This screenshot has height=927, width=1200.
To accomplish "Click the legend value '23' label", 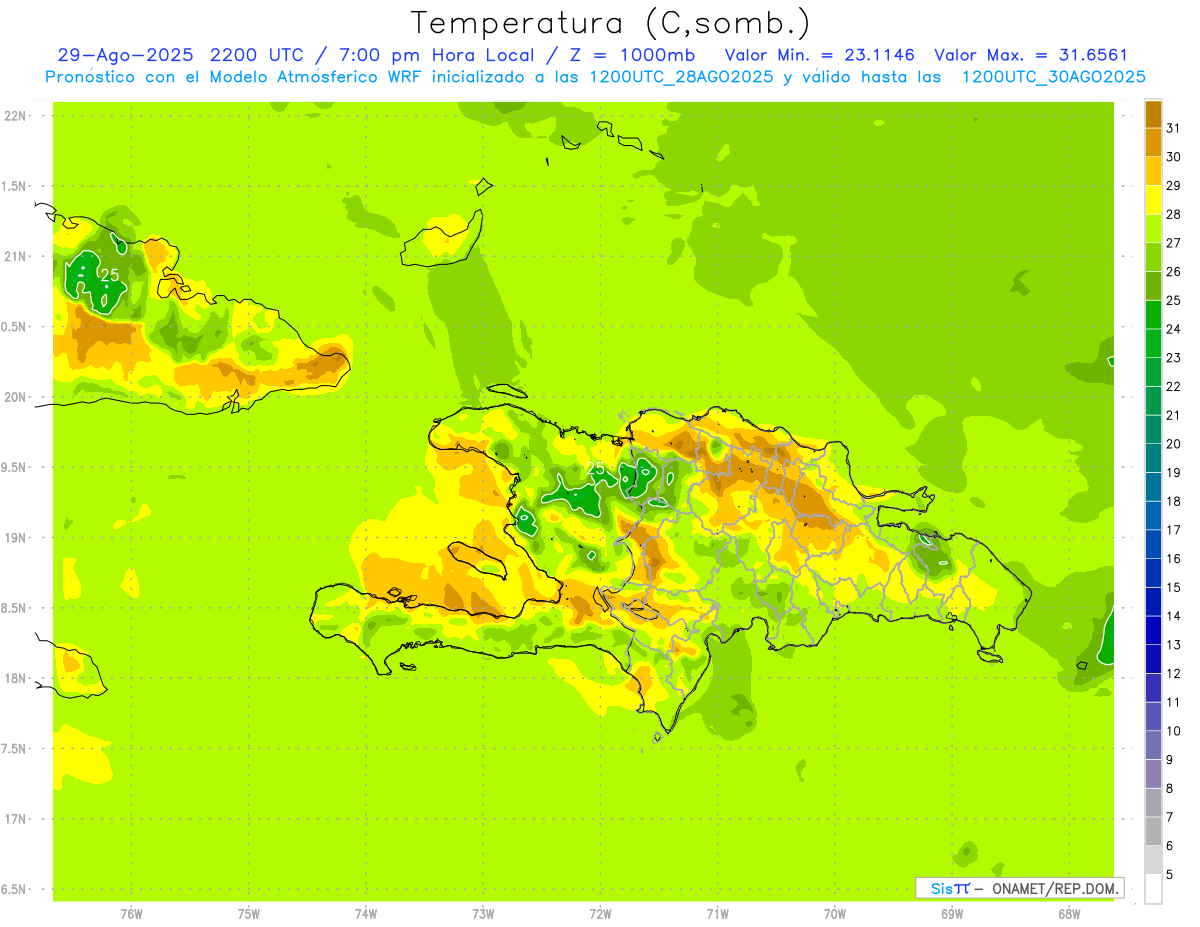I will [1173, 357].
